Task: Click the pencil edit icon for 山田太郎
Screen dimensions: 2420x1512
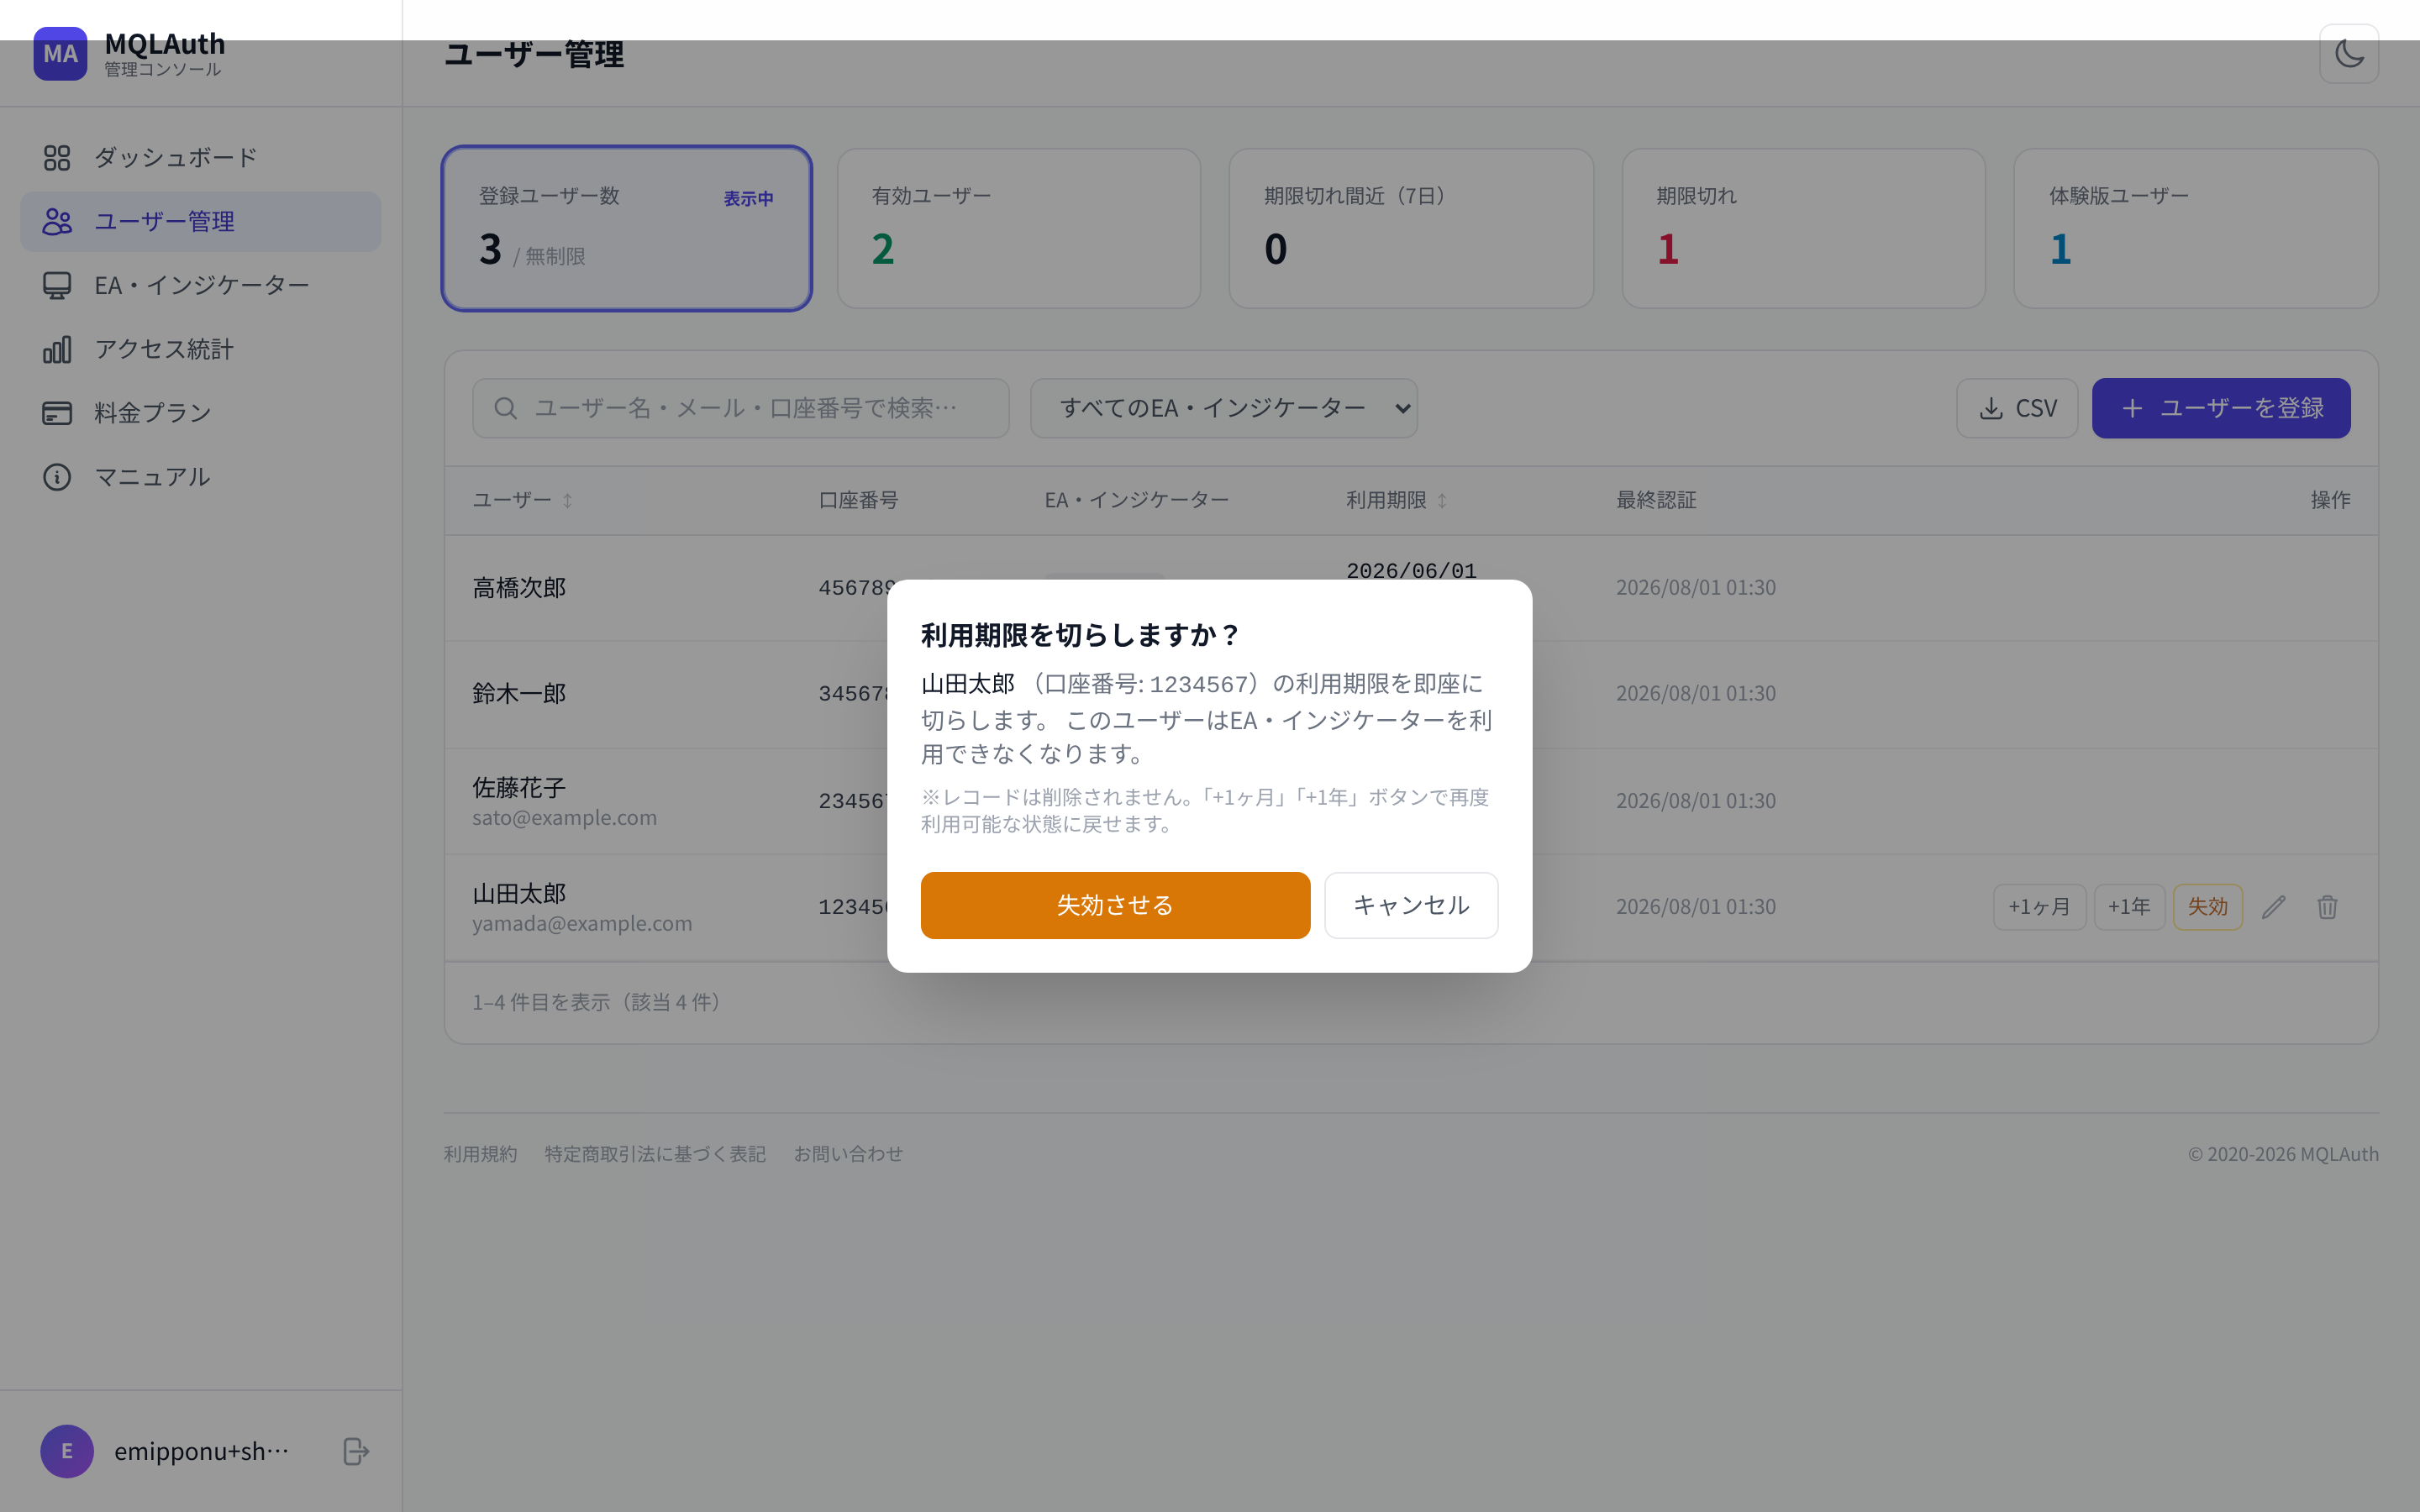Action: [x=2274, y=907]
